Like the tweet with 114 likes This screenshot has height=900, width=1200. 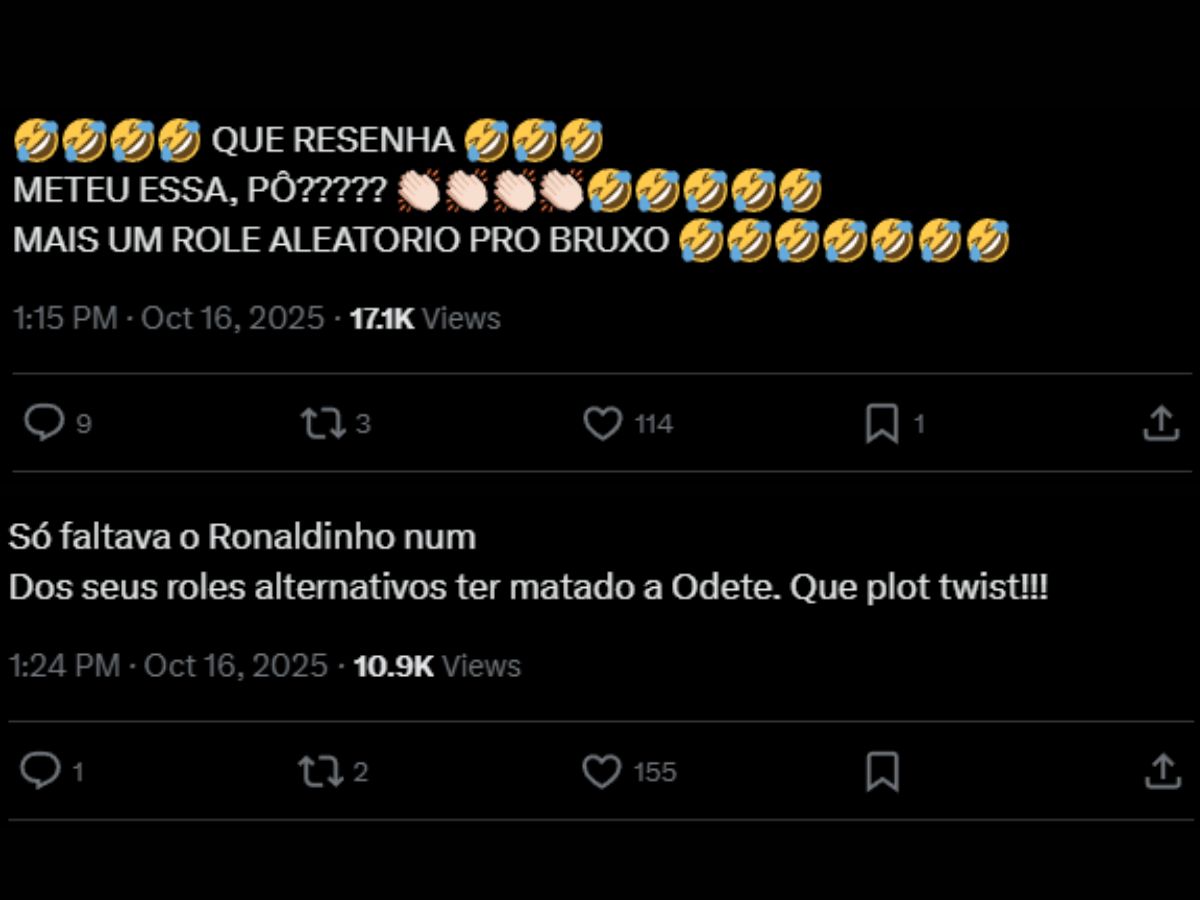[603, 424]
